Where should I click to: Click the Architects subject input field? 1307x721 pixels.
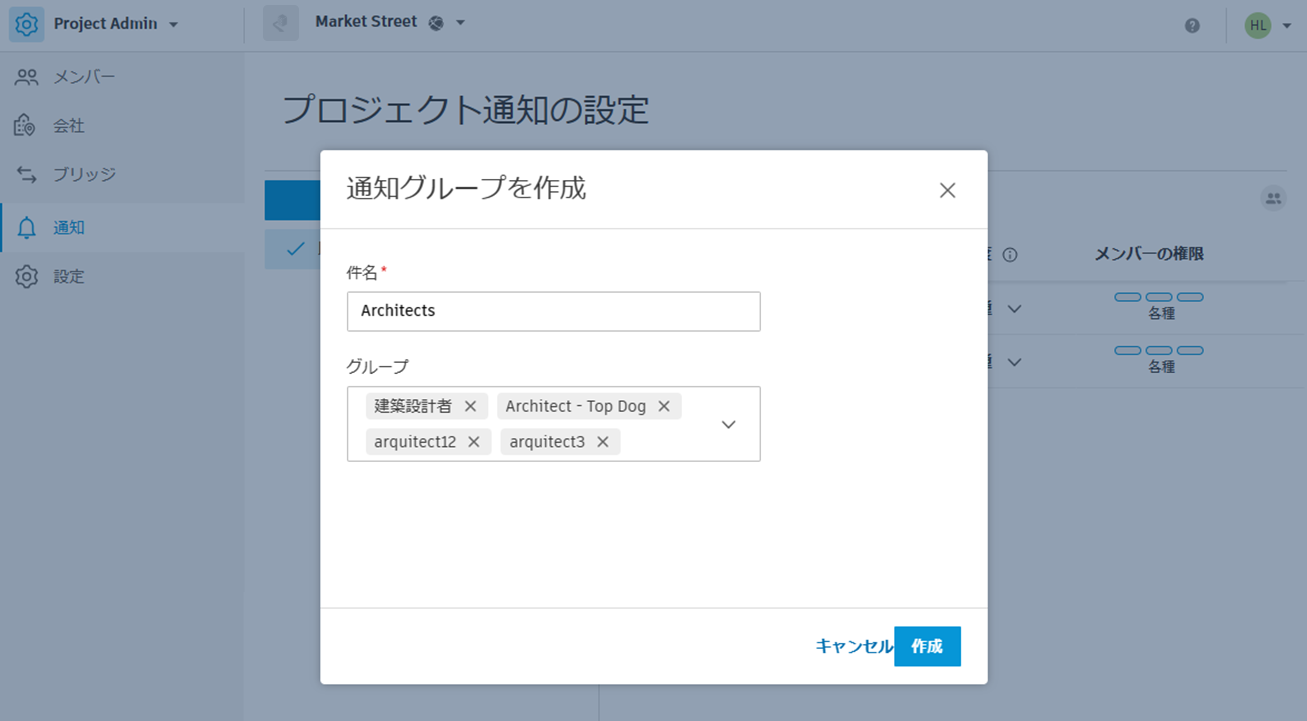point(553,311)
